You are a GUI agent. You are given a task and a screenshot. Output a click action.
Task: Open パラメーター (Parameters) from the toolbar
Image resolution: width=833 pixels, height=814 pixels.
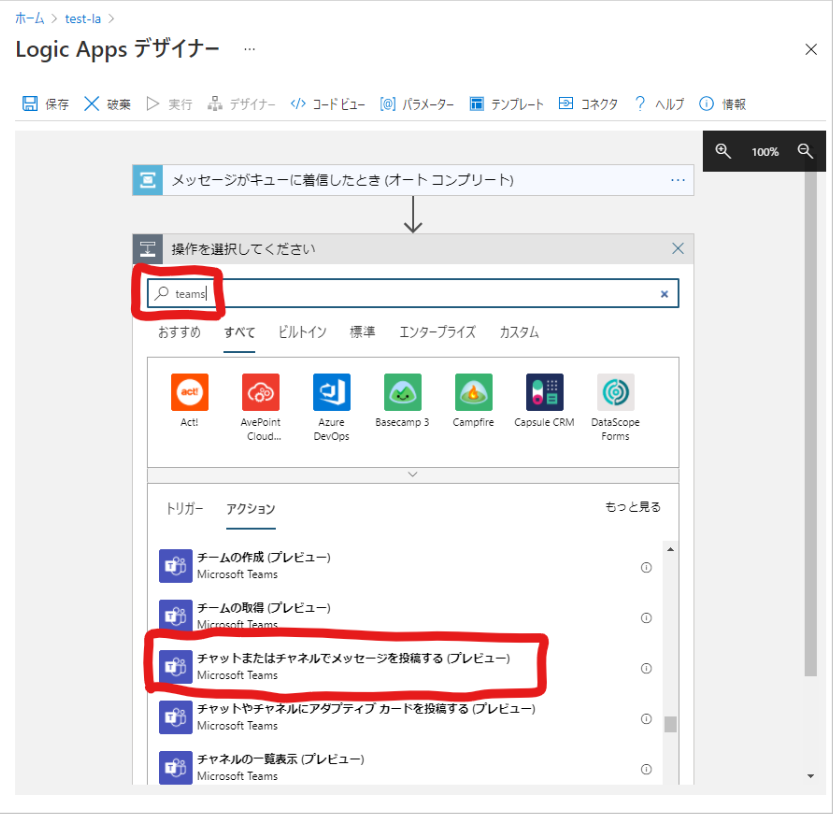tap(416, 104)
